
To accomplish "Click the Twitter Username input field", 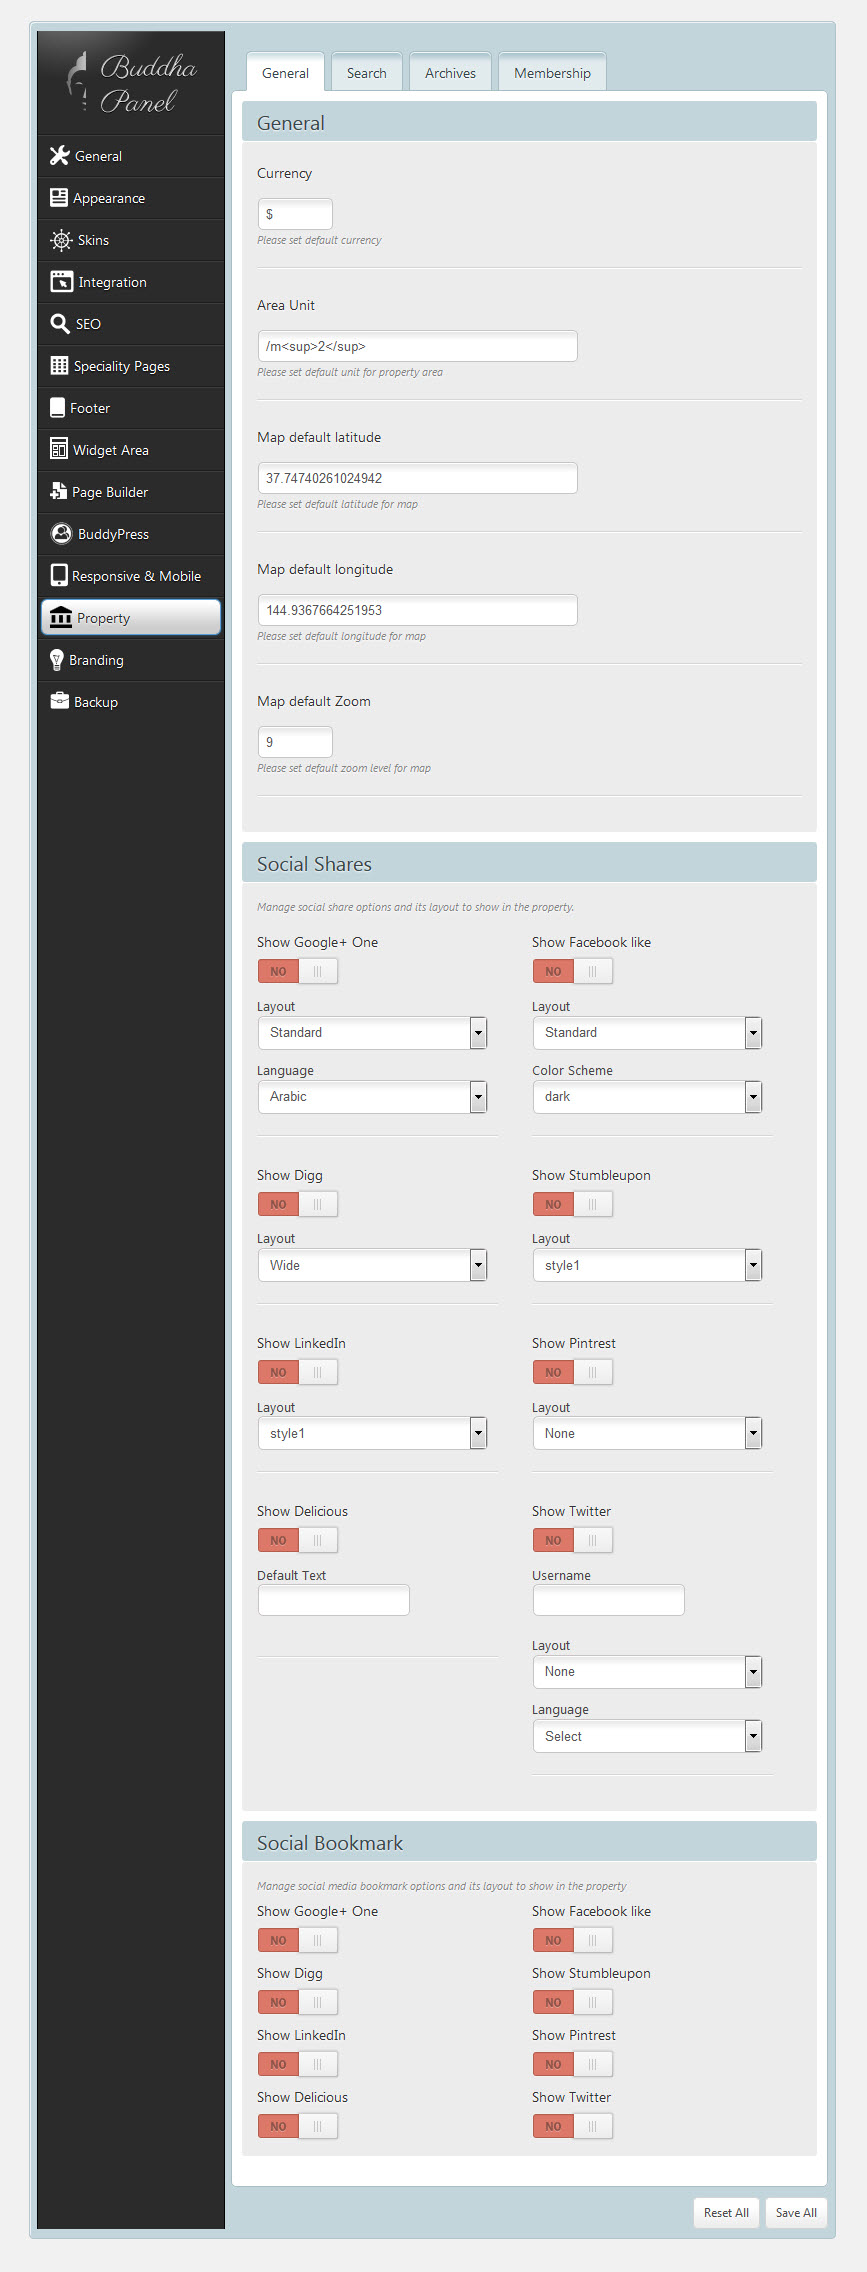I will pos(608,1600).
